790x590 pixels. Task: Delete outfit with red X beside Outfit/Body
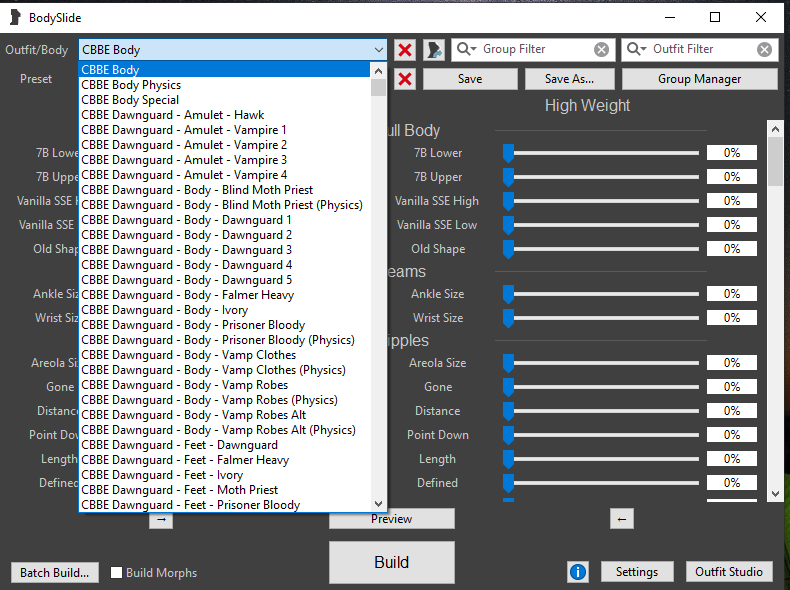click(405, 50)
